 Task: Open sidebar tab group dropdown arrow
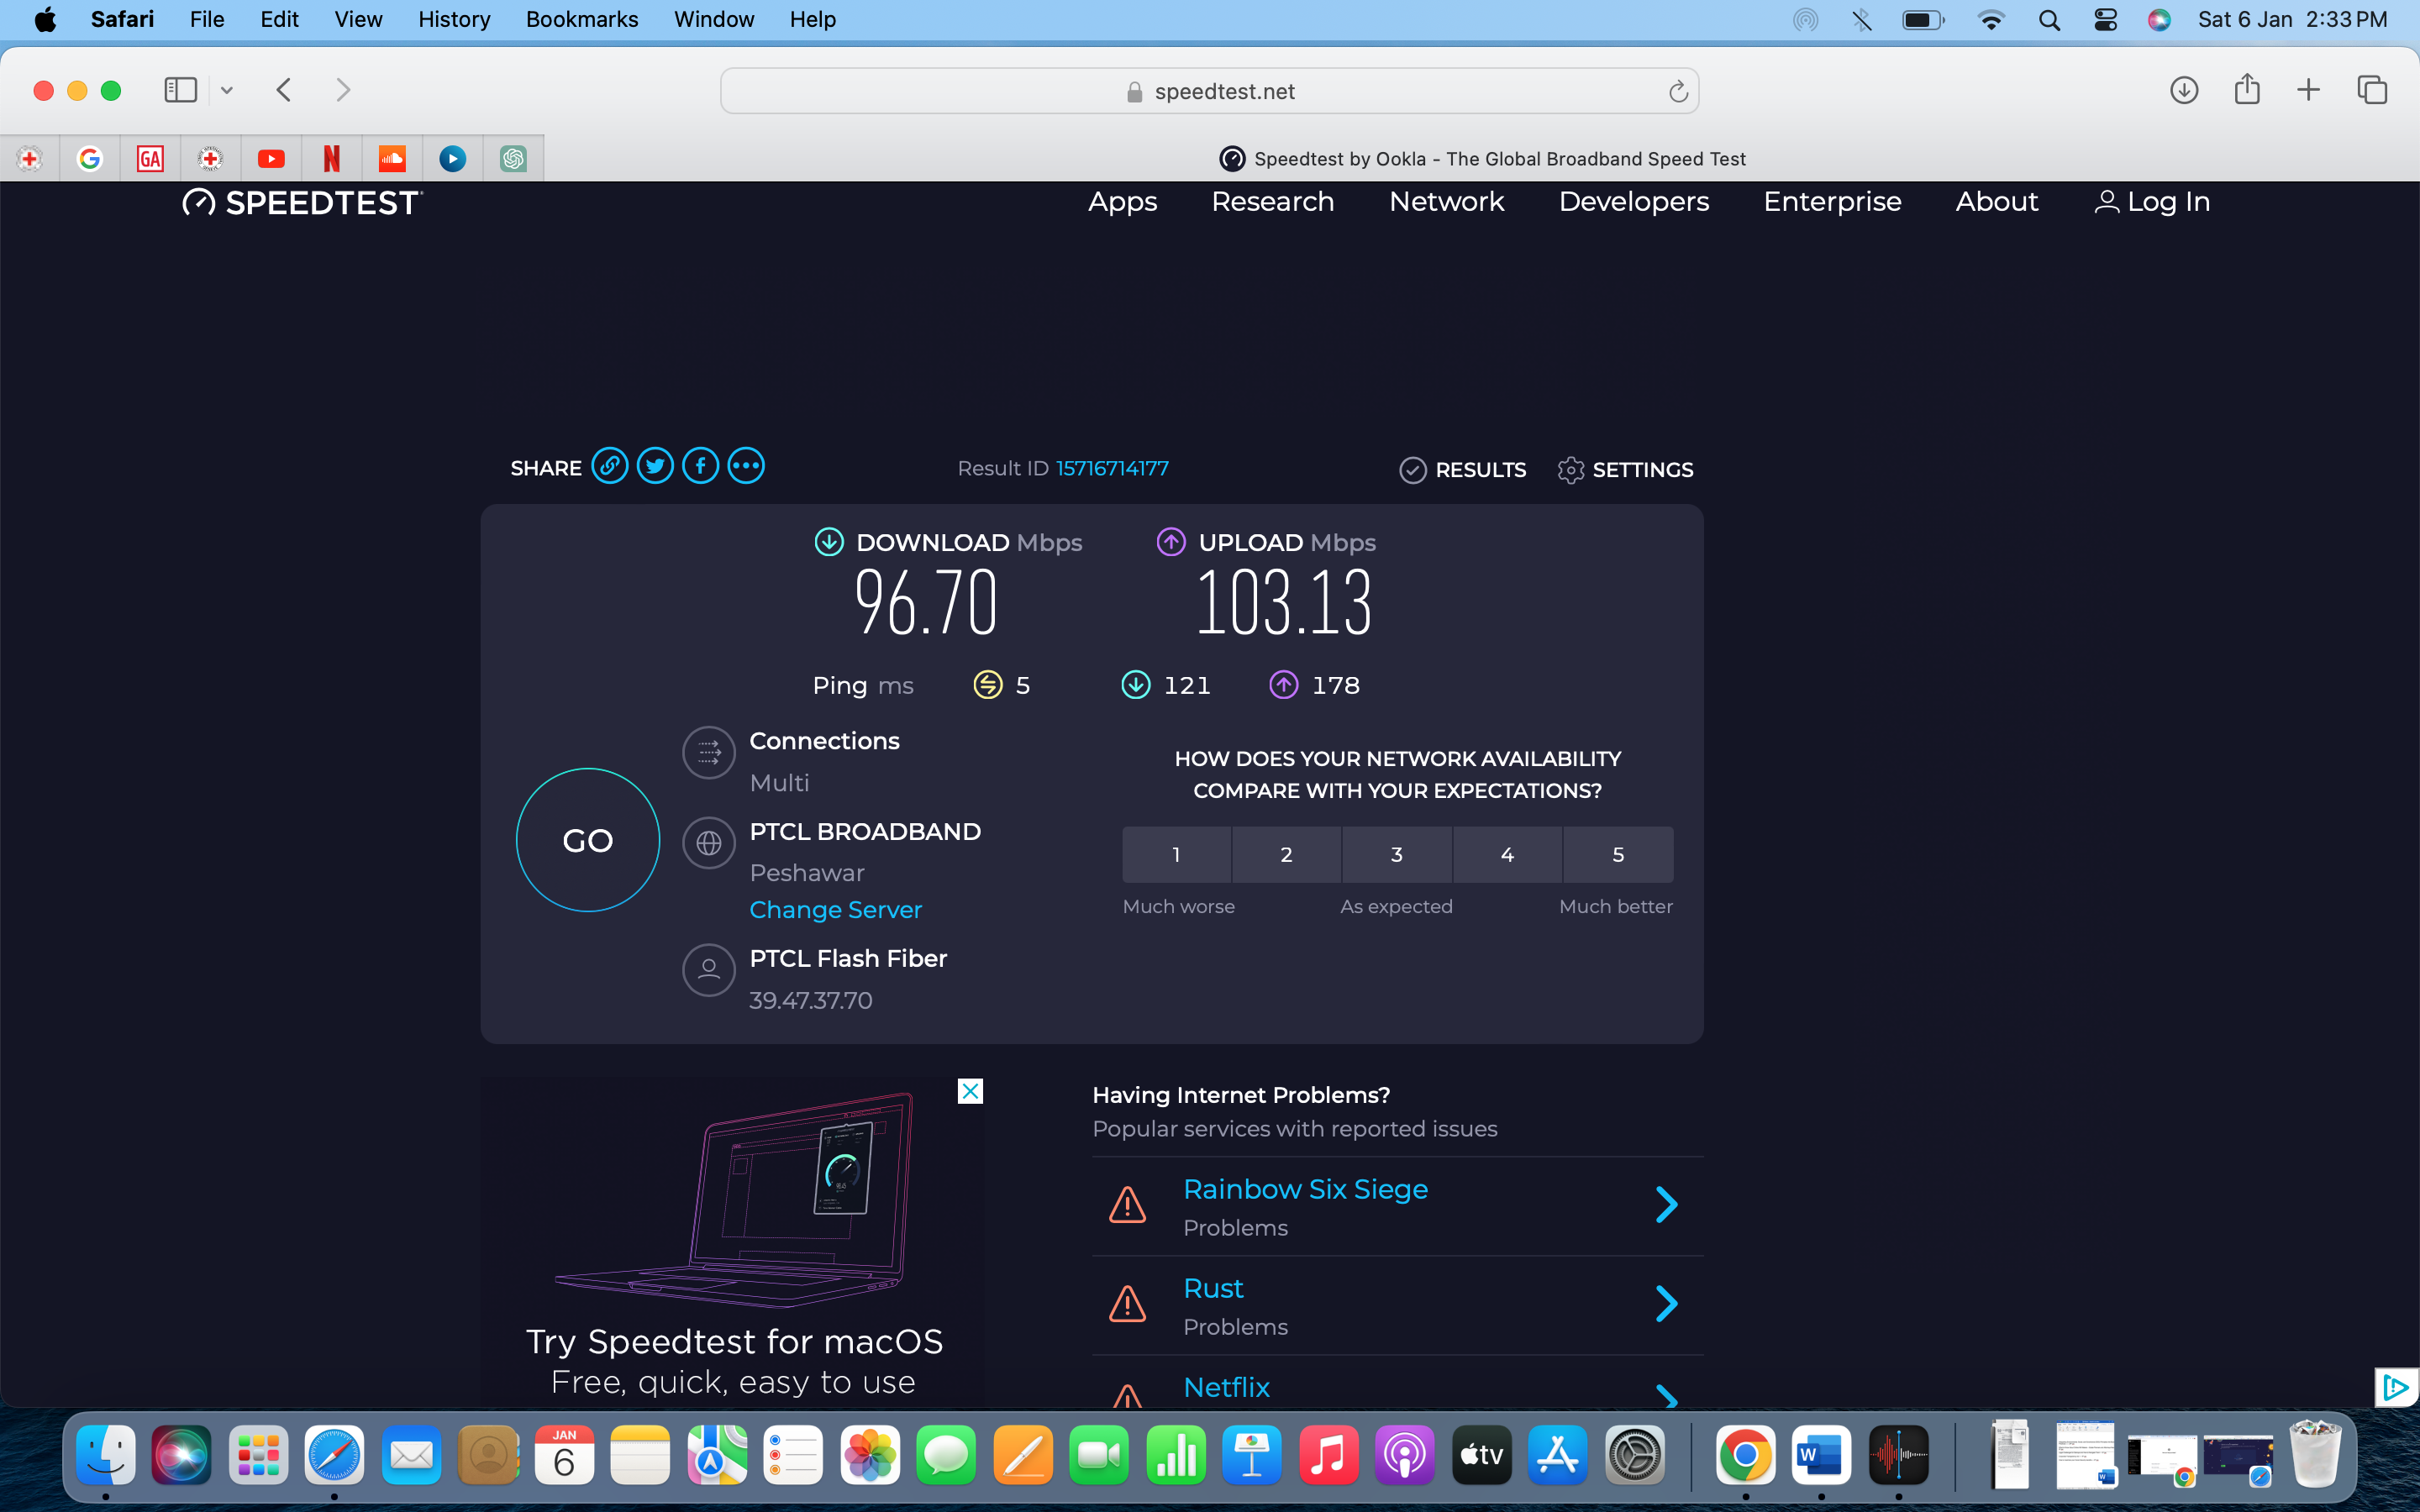click(x=227, y=90)
